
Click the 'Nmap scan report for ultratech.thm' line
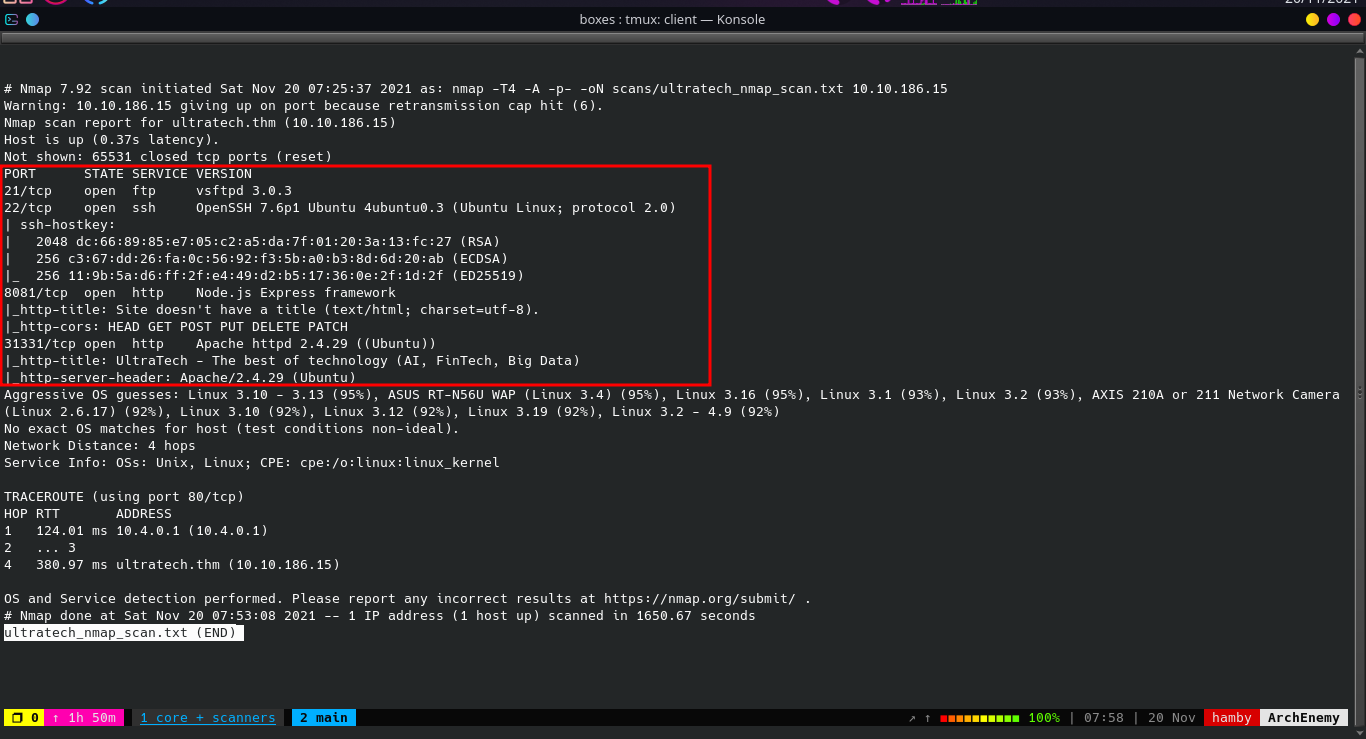pyautogui.click(x=200, y=122)
